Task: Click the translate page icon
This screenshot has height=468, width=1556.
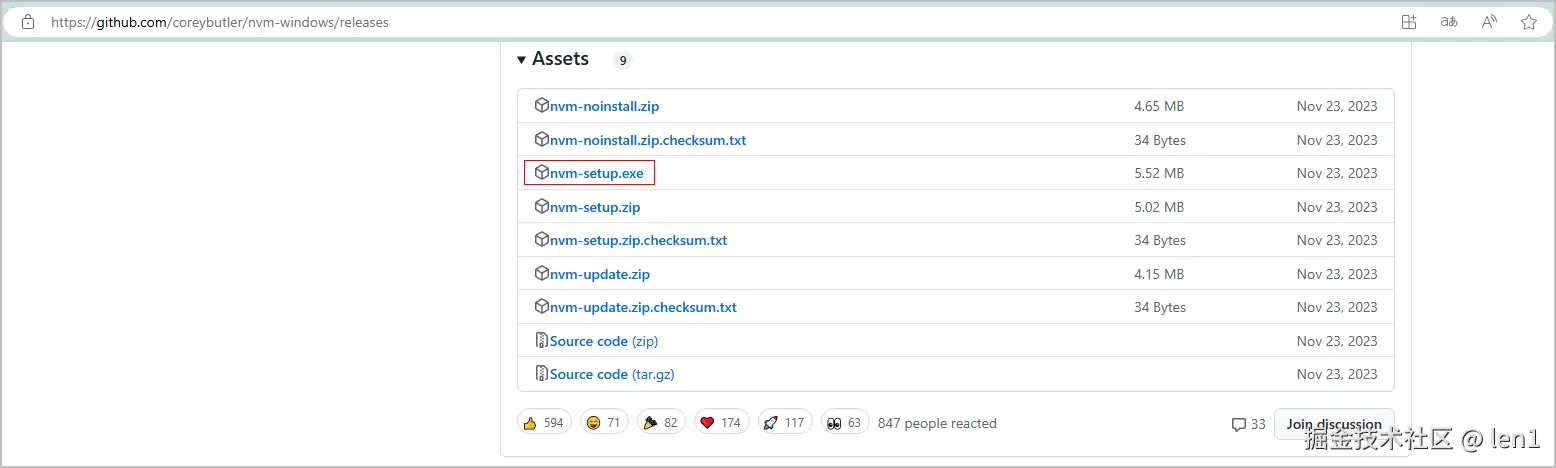Action: (1449, 22)
